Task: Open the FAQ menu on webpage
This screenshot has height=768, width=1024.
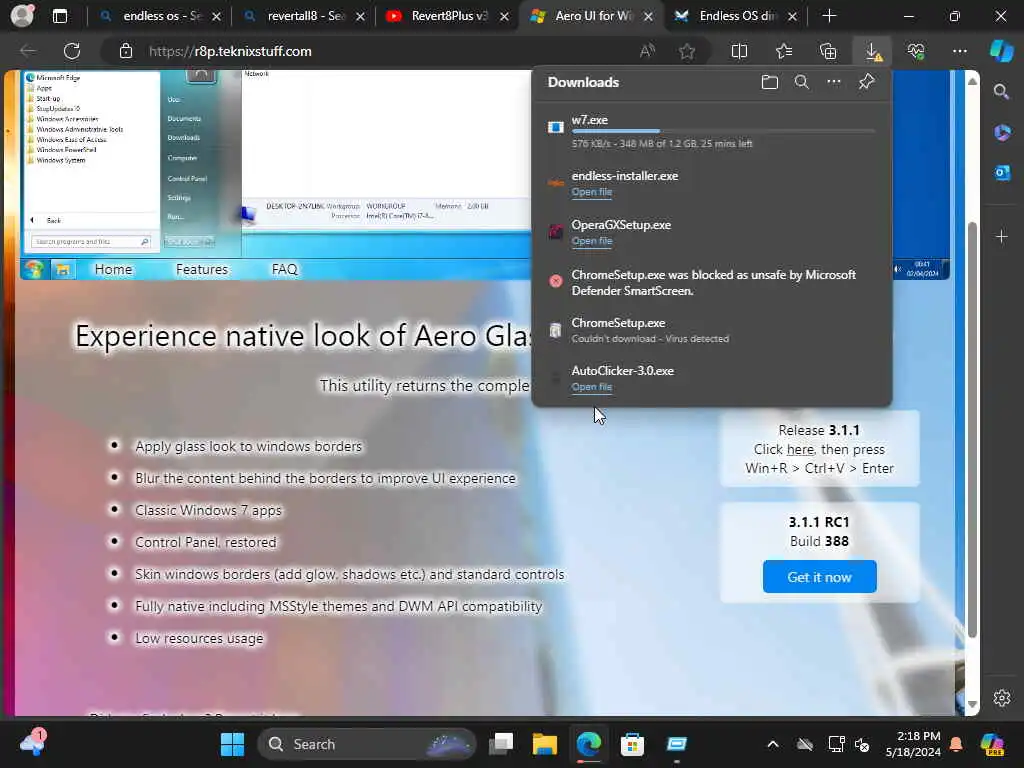Action: pos(284,269)
